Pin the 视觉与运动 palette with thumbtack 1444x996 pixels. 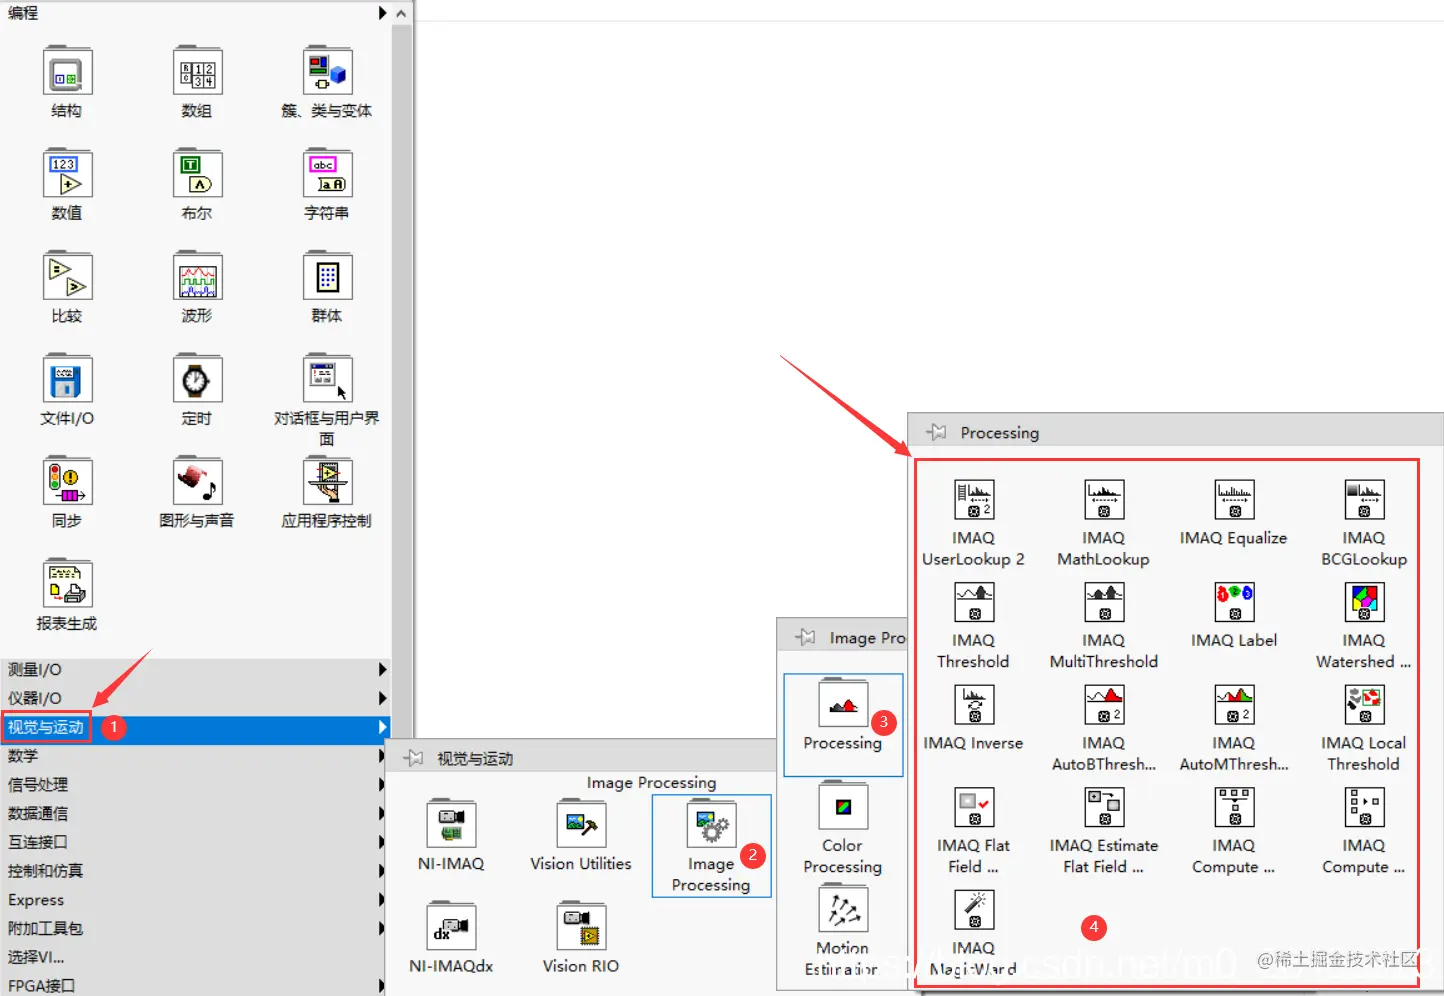(414, 758)
